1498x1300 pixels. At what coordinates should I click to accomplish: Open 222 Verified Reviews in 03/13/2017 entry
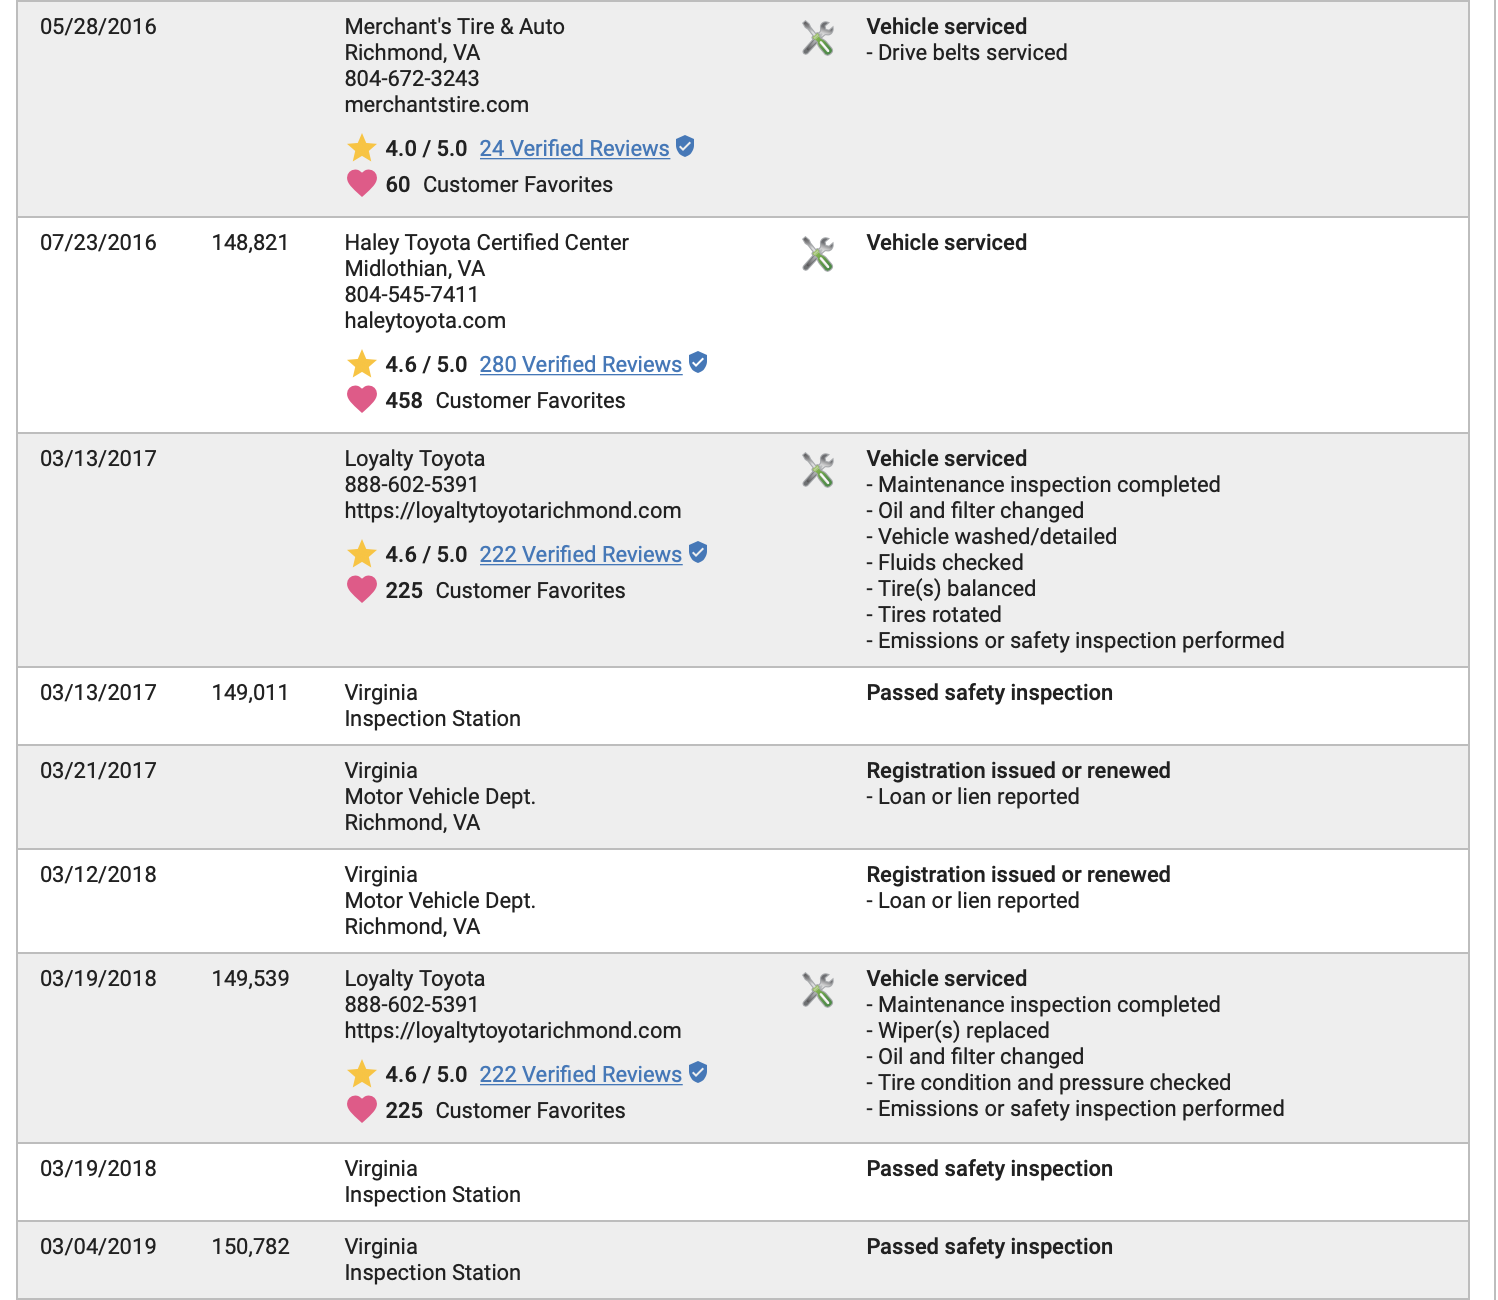click(580, 555)
